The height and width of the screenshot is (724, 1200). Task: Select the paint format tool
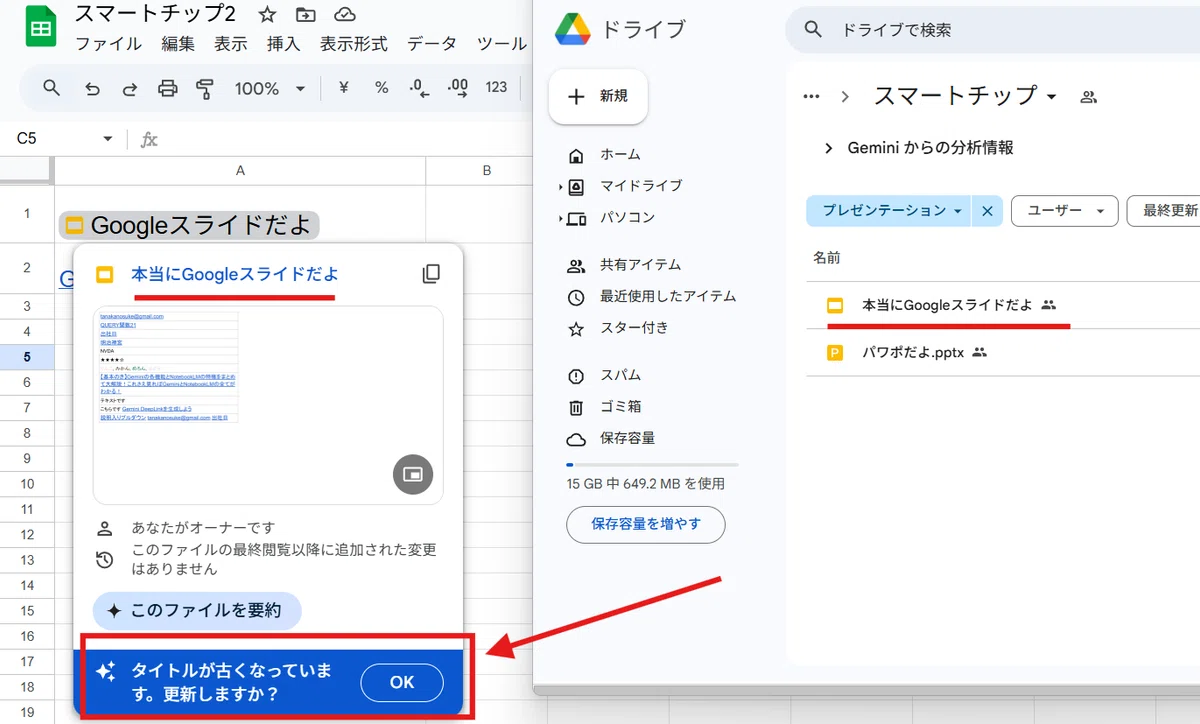pyautogui.click(x=206, y=88)
